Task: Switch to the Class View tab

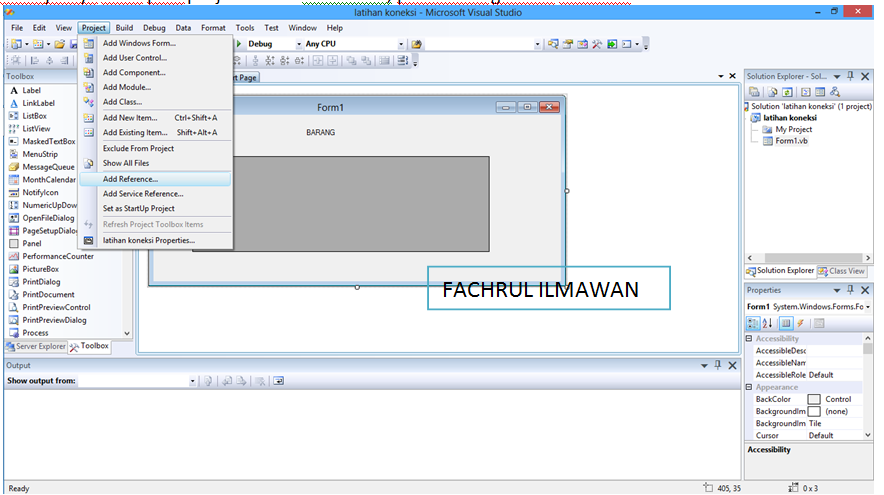Action: click(841, 271)
